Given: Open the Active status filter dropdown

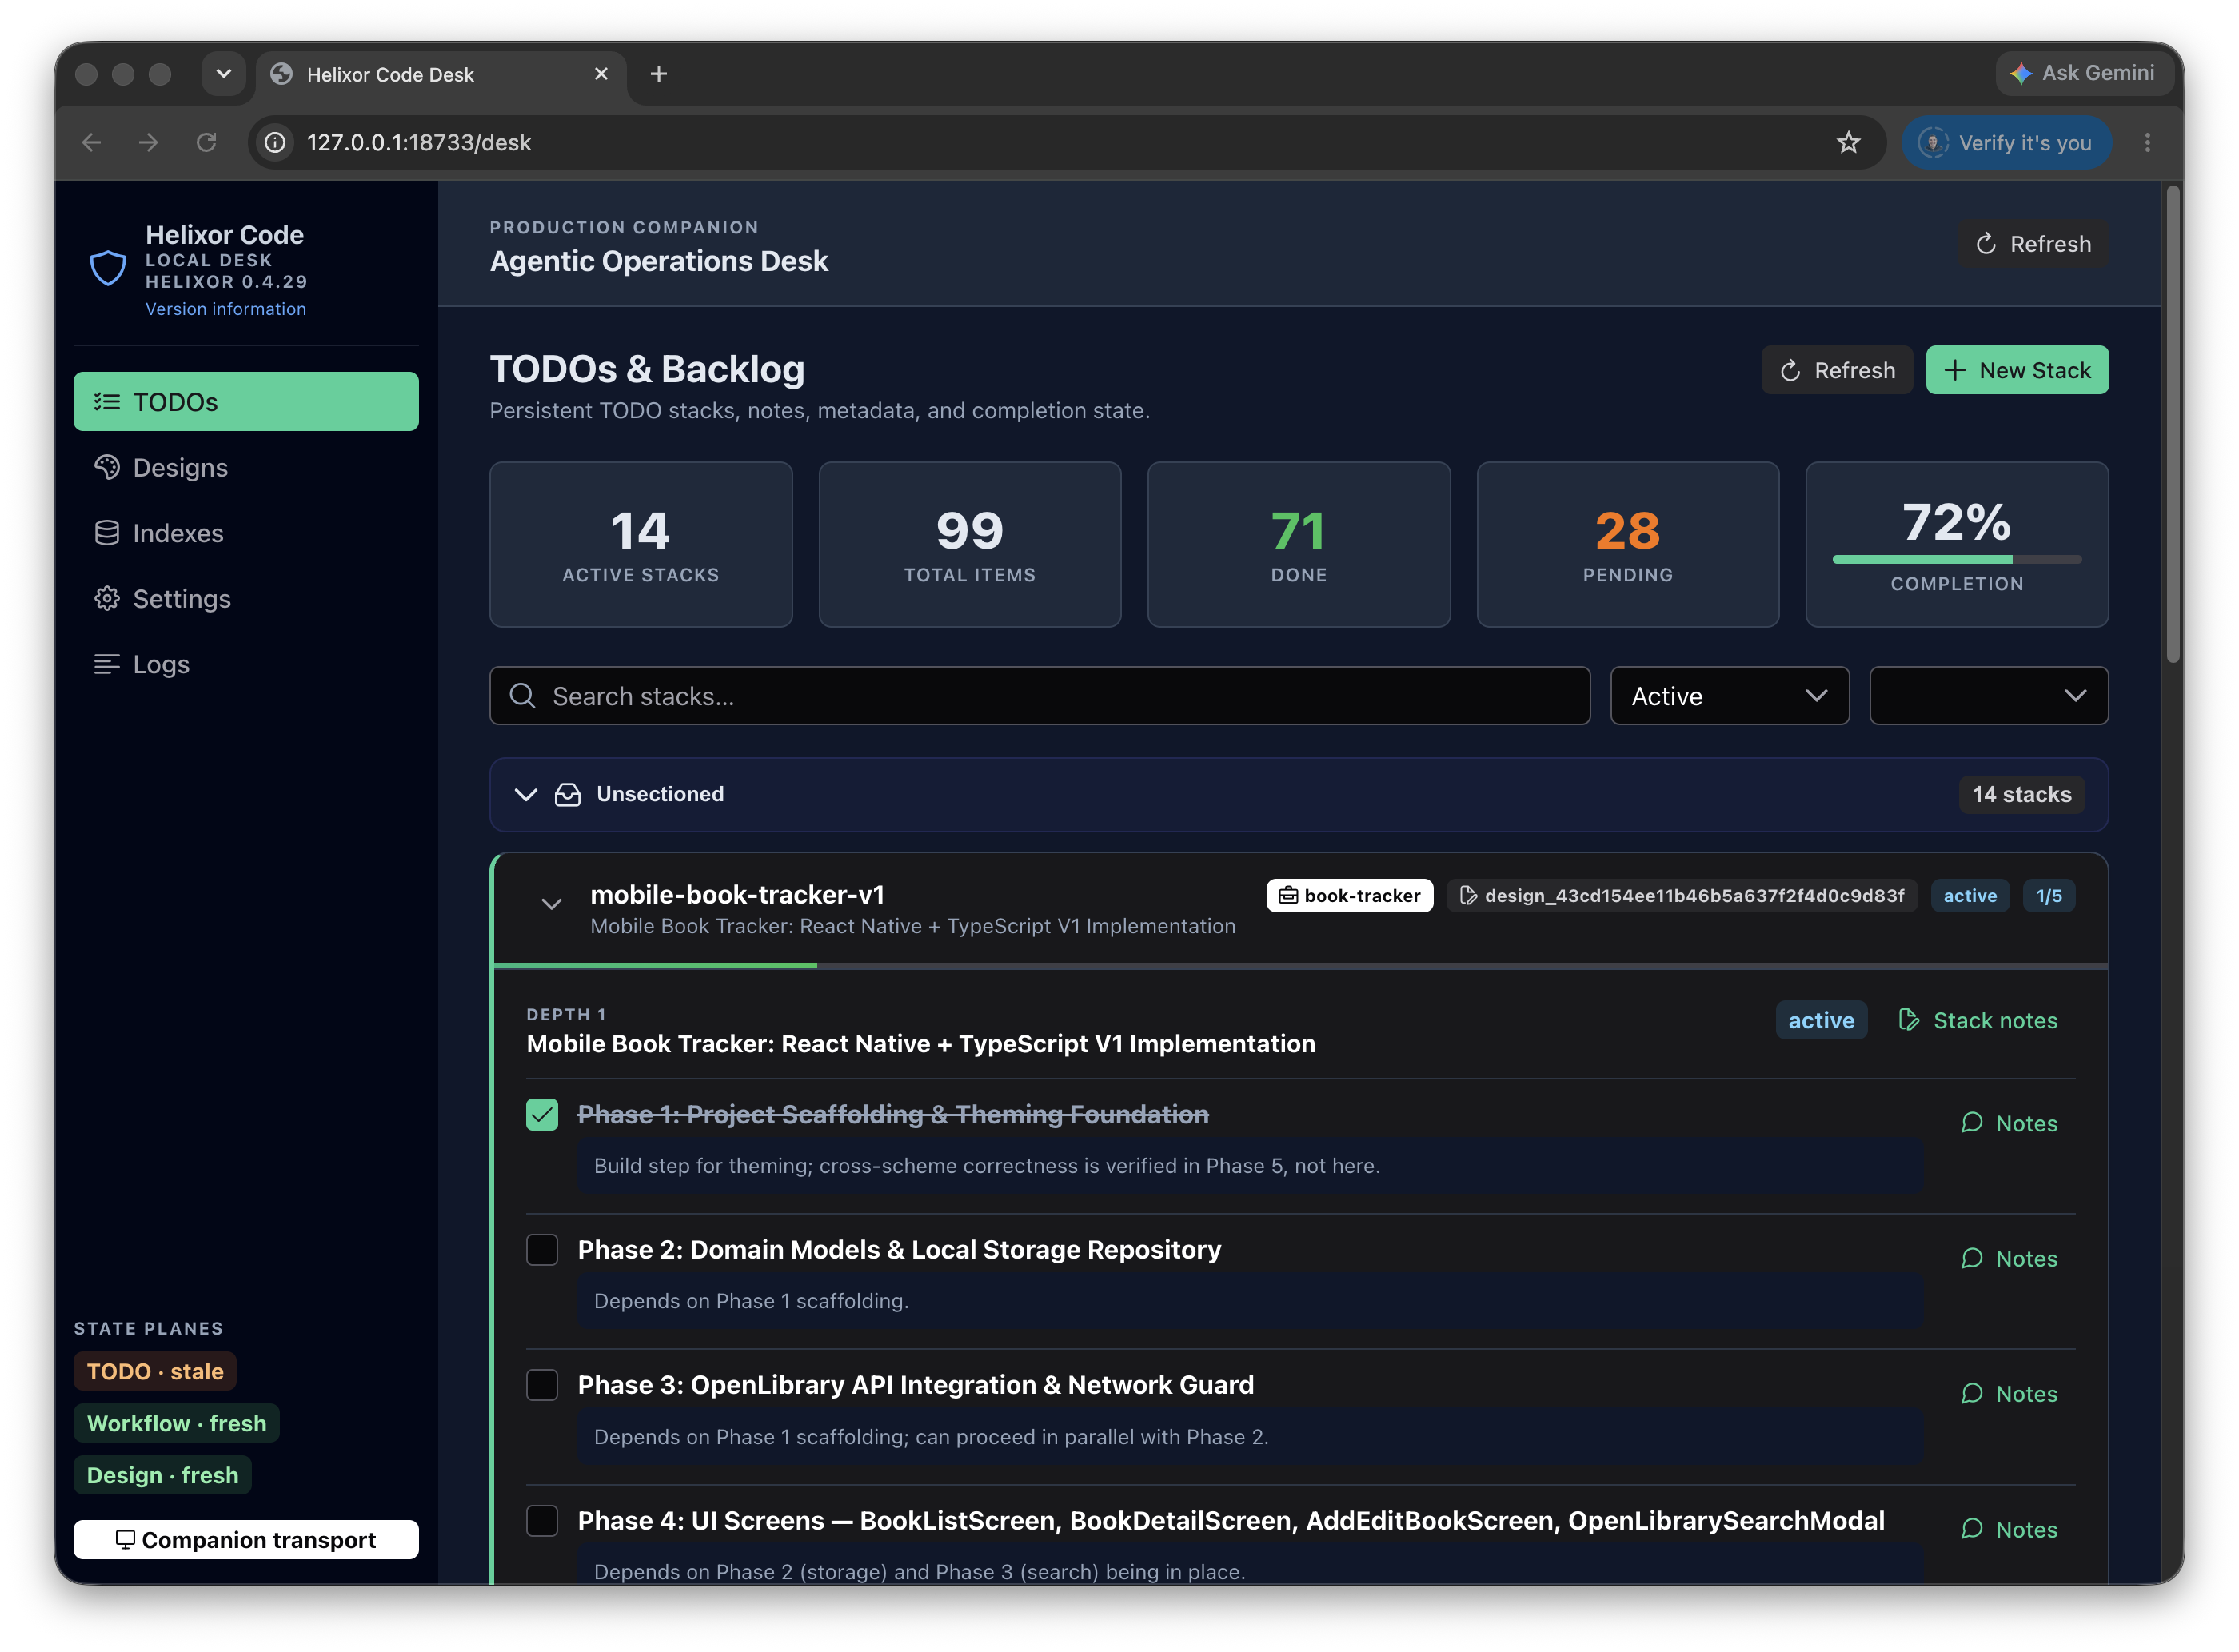Looking at the screenshot, I should pyautogui.click(x=1730, y=696).
